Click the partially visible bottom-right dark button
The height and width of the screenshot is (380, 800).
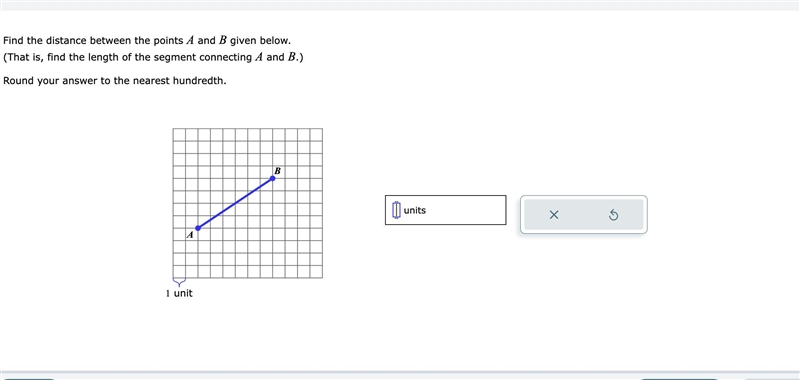679,379
